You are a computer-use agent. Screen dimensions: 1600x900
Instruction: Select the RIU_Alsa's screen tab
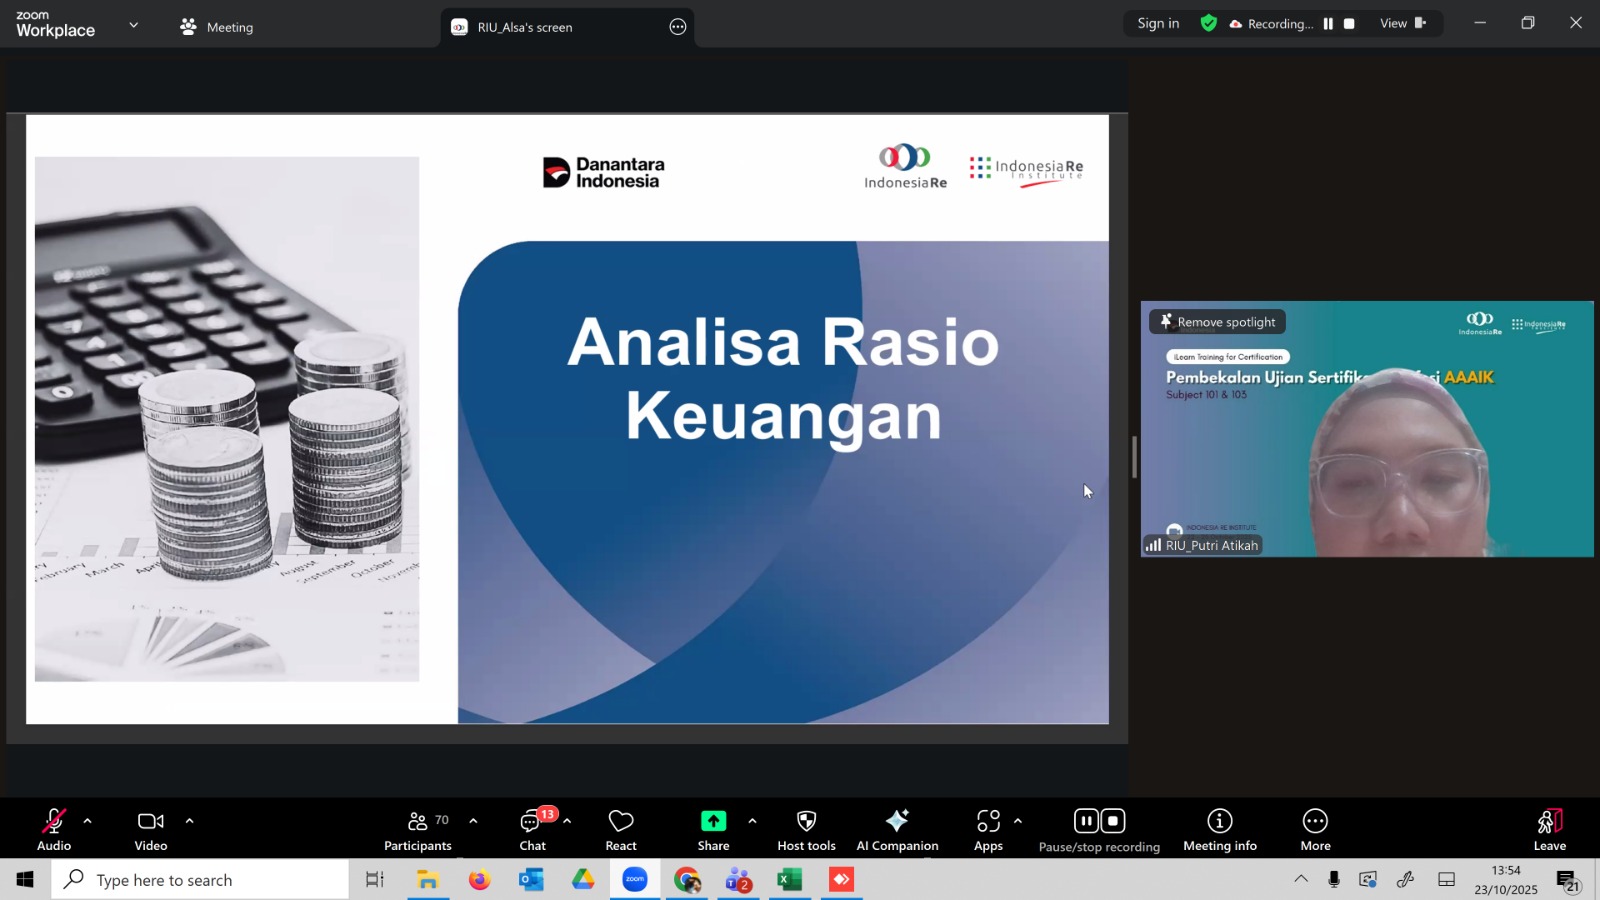coord(525,27)
